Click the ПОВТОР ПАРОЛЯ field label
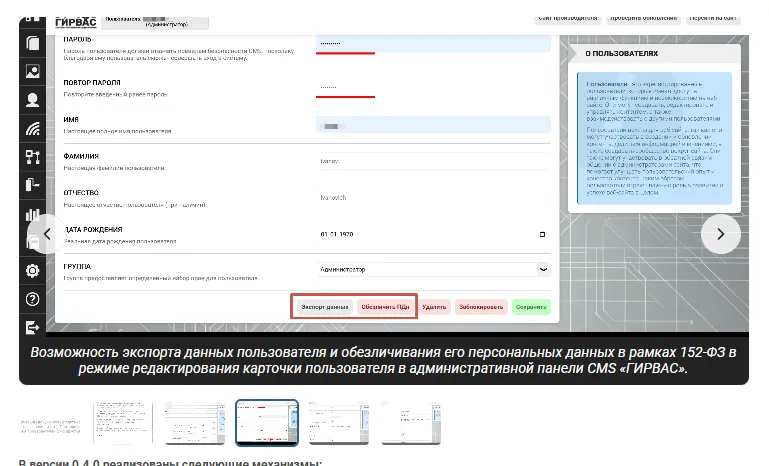The width and height of the screenshot is (769, 466). (x=92, y=83)
